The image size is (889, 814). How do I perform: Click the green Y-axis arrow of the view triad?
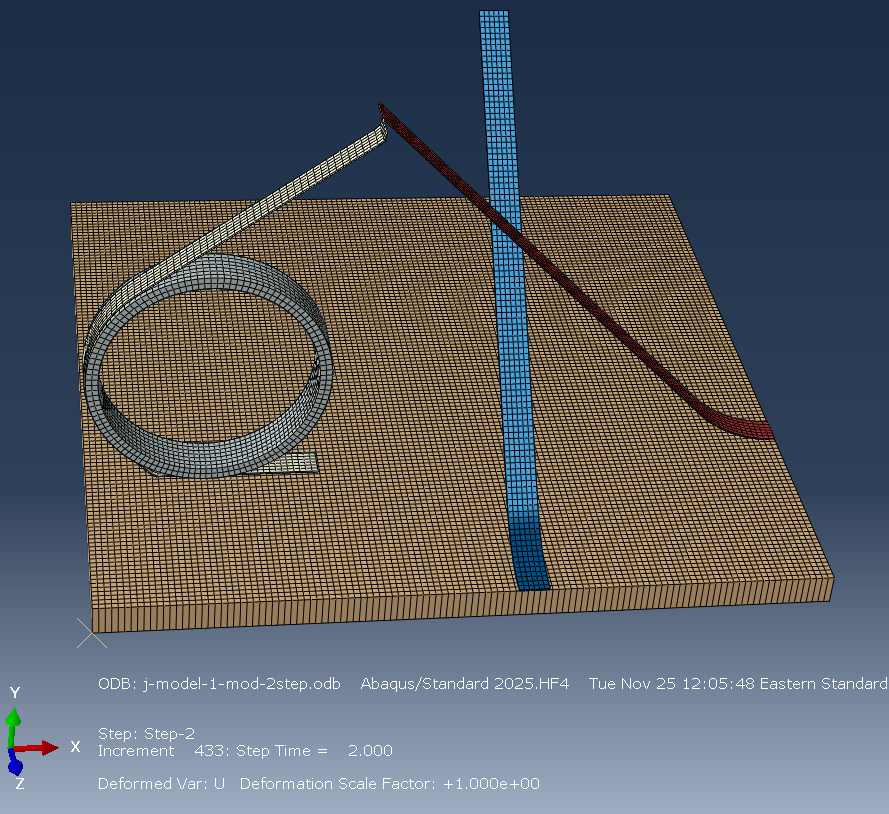13,719
